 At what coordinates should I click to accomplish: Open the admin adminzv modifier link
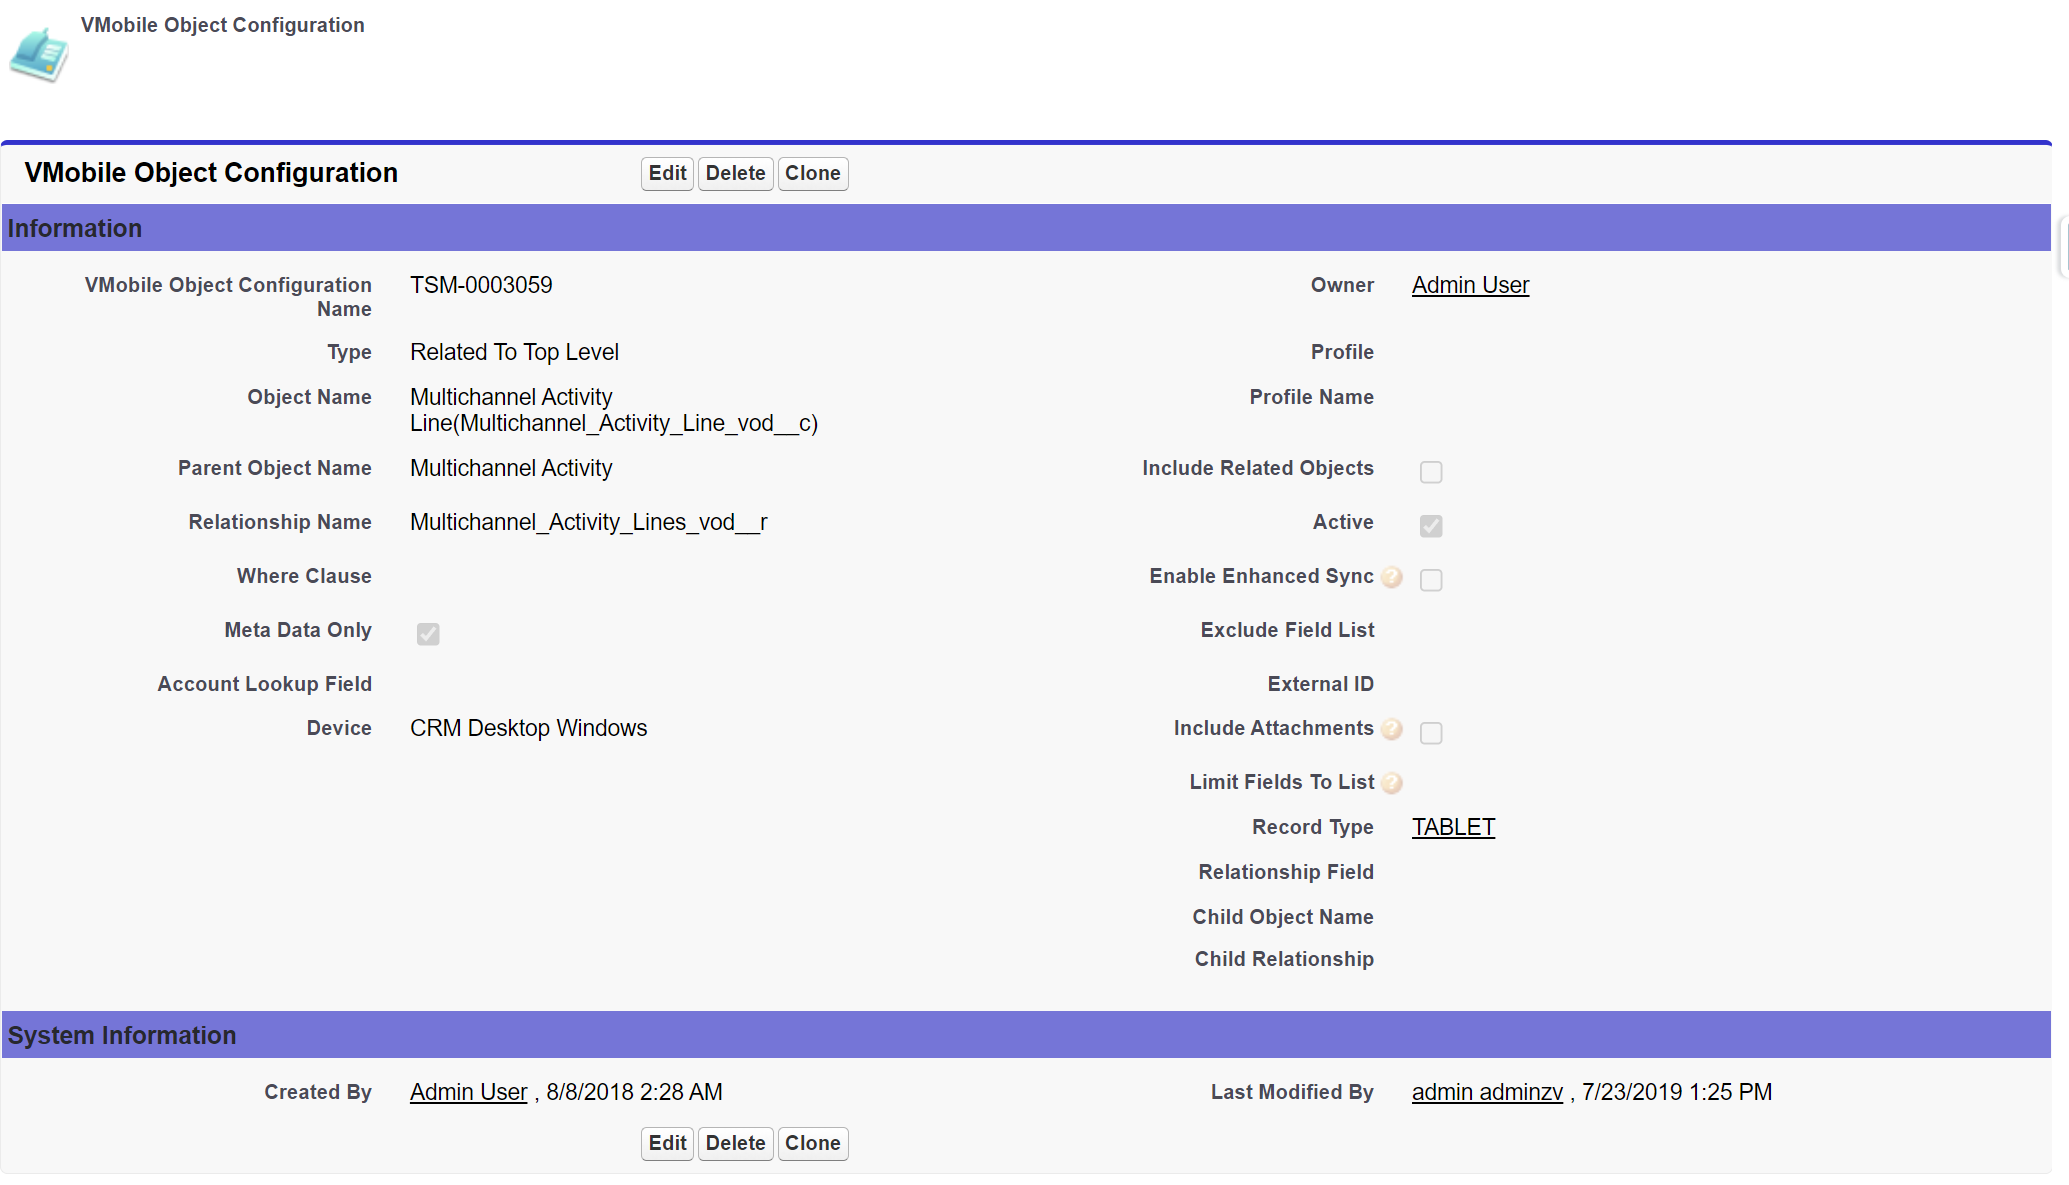point(1487,1092)
